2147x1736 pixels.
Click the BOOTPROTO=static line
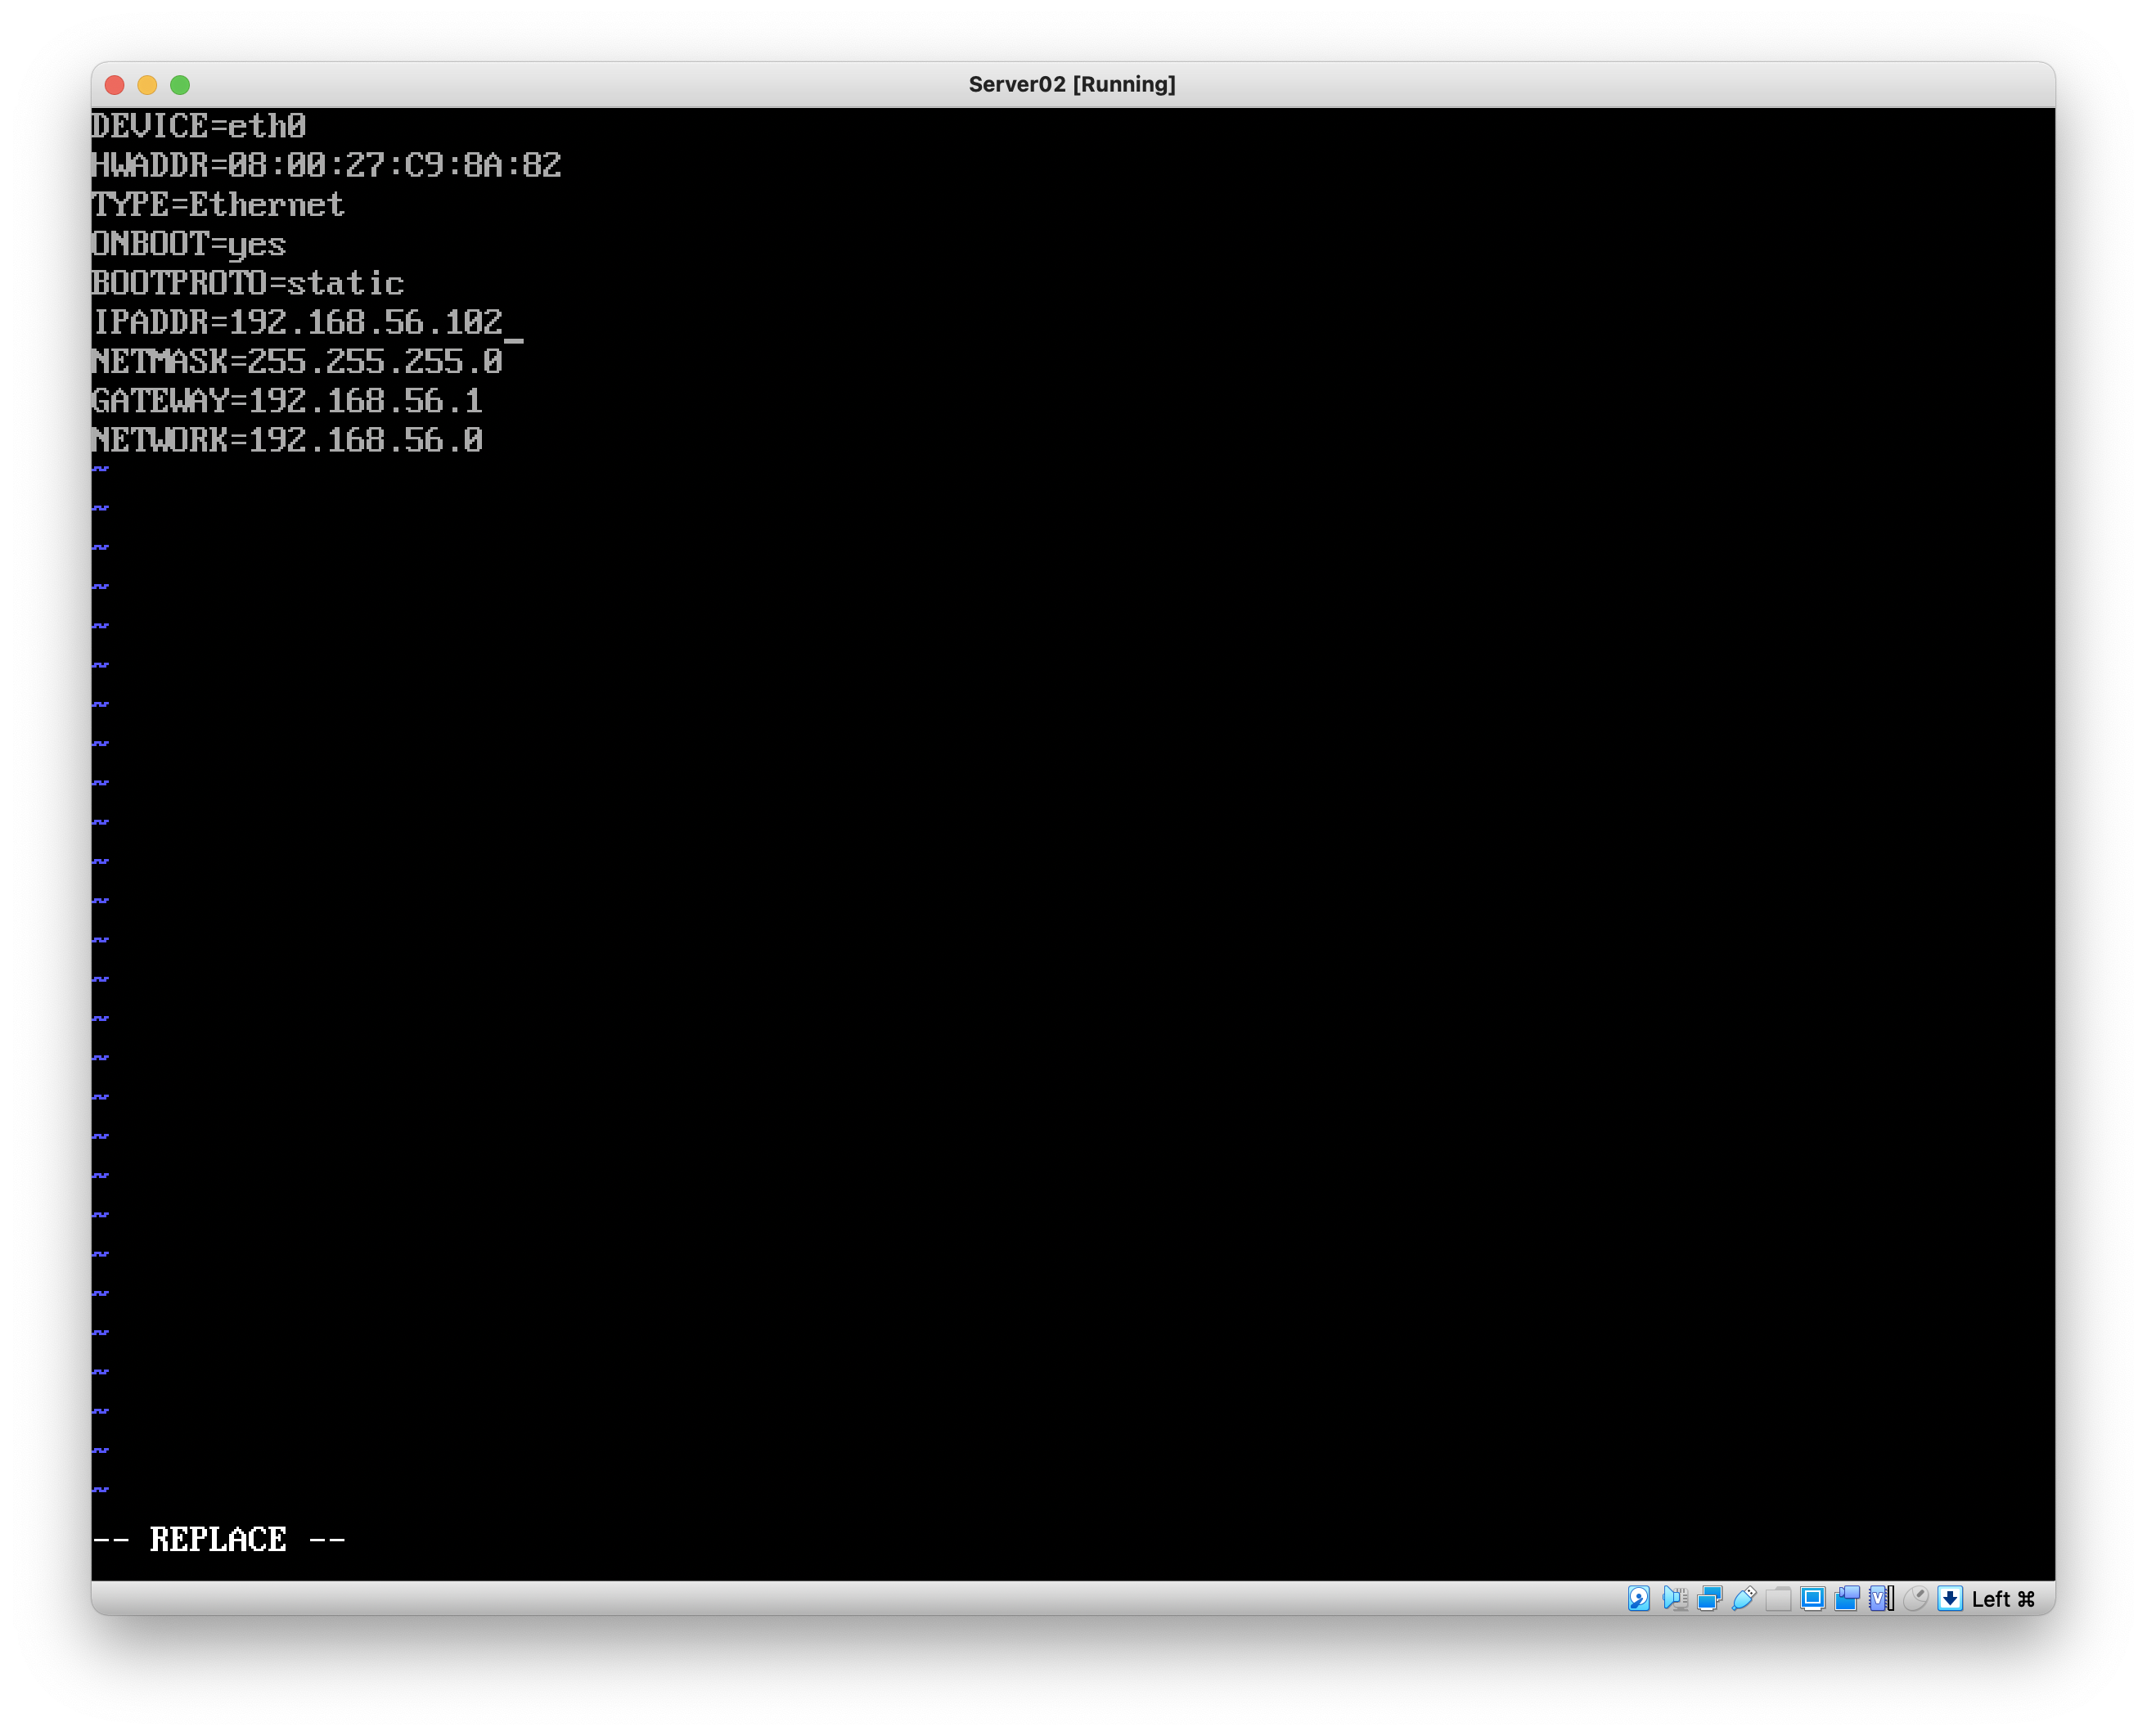[248, 283]
